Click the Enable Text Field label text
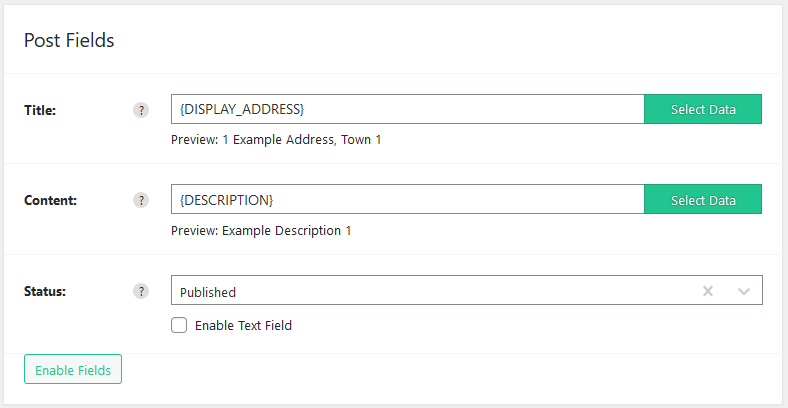Viewport: 788px width, 408px height. [x=243, y=326]
